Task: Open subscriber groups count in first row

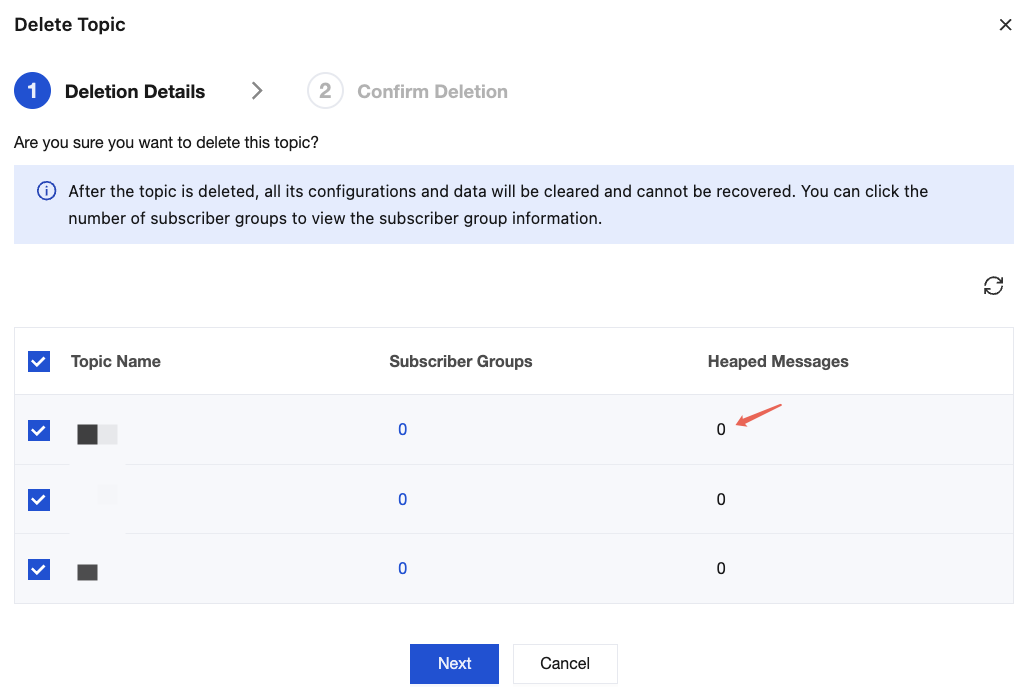Action: coord(402,430)
